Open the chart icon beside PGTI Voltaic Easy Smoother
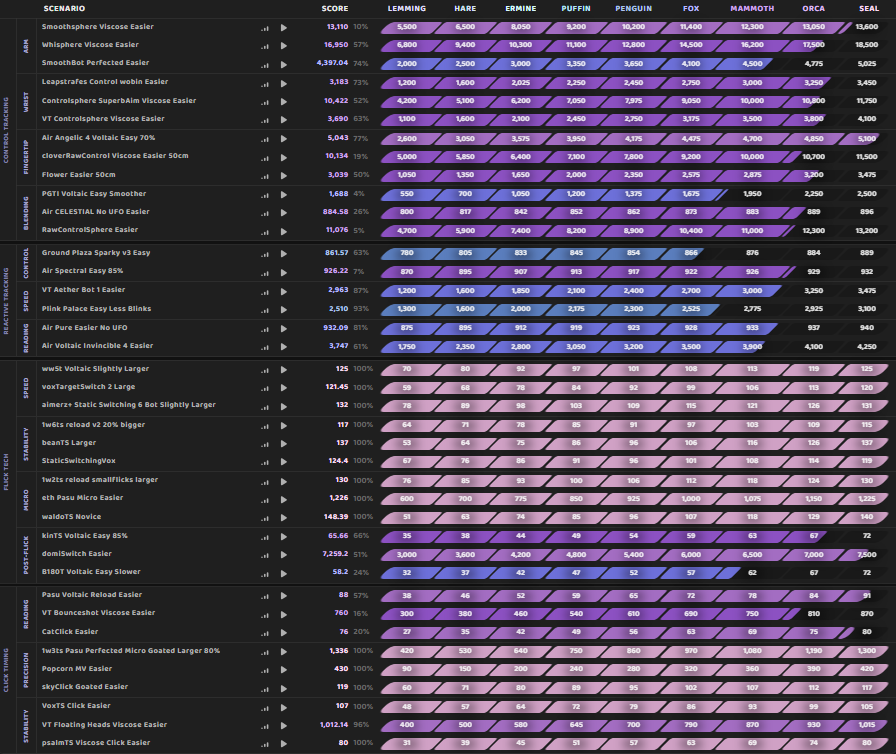The height and width of the screenshot is (754, 896). 265,195
